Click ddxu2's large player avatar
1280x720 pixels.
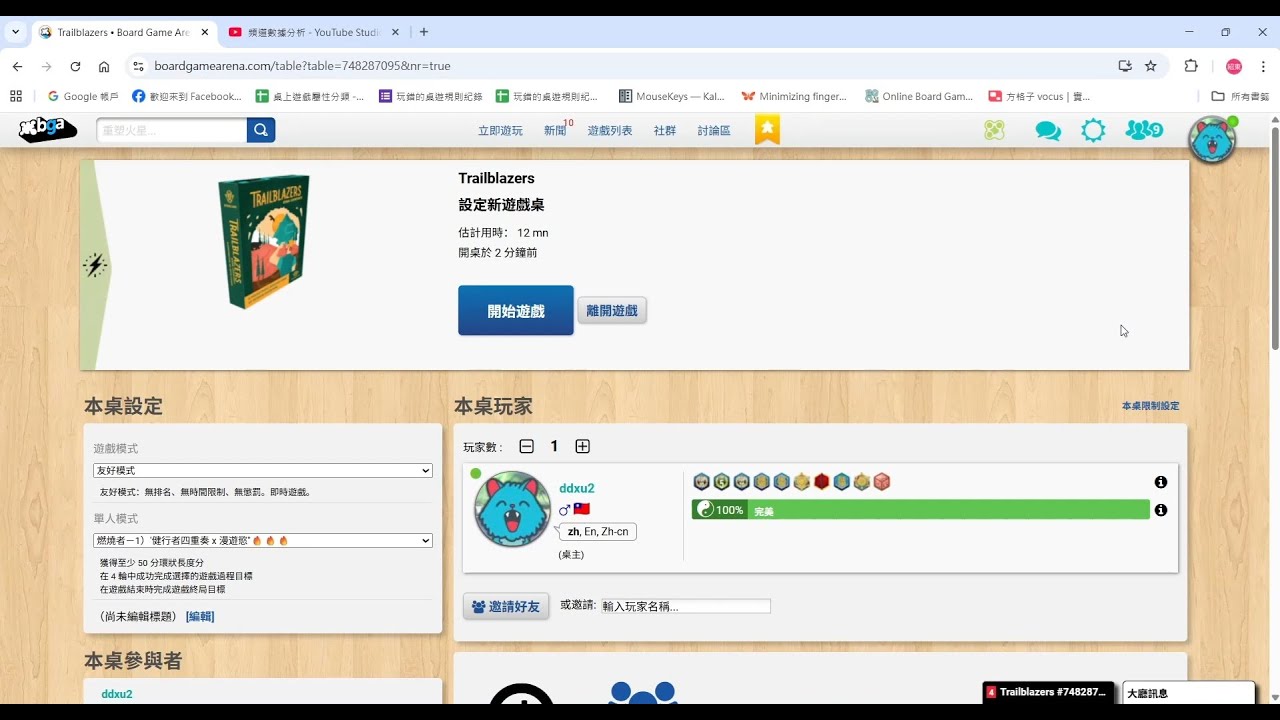tap(512, 509)
